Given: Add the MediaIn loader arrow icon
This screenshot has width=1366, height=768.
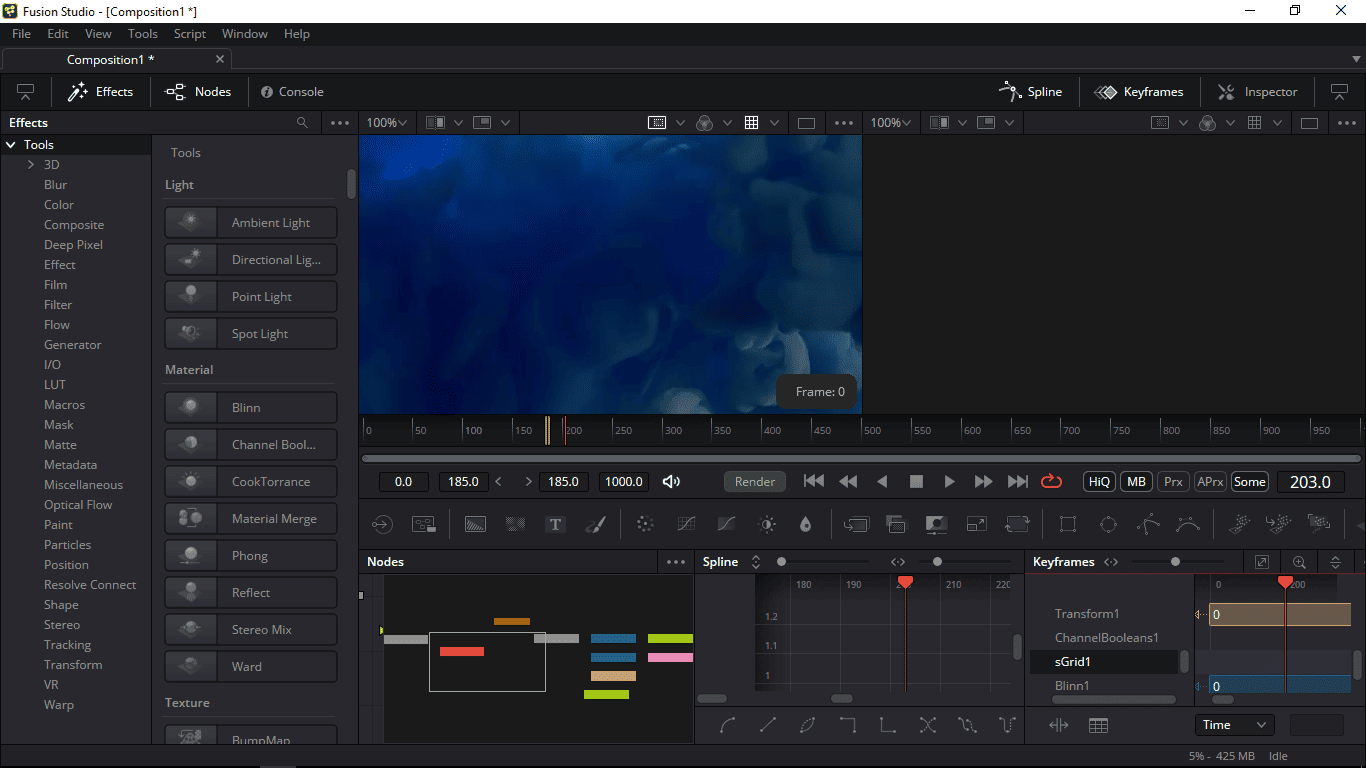Looking at the screenshot, I should coord(382,524).
